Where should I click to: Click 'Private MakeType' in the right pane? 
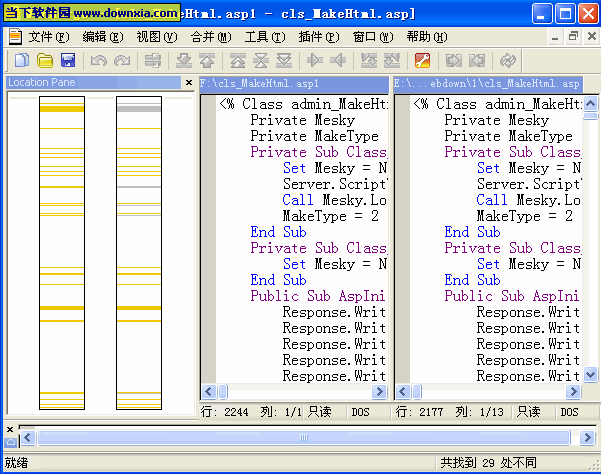click(509, 136)
